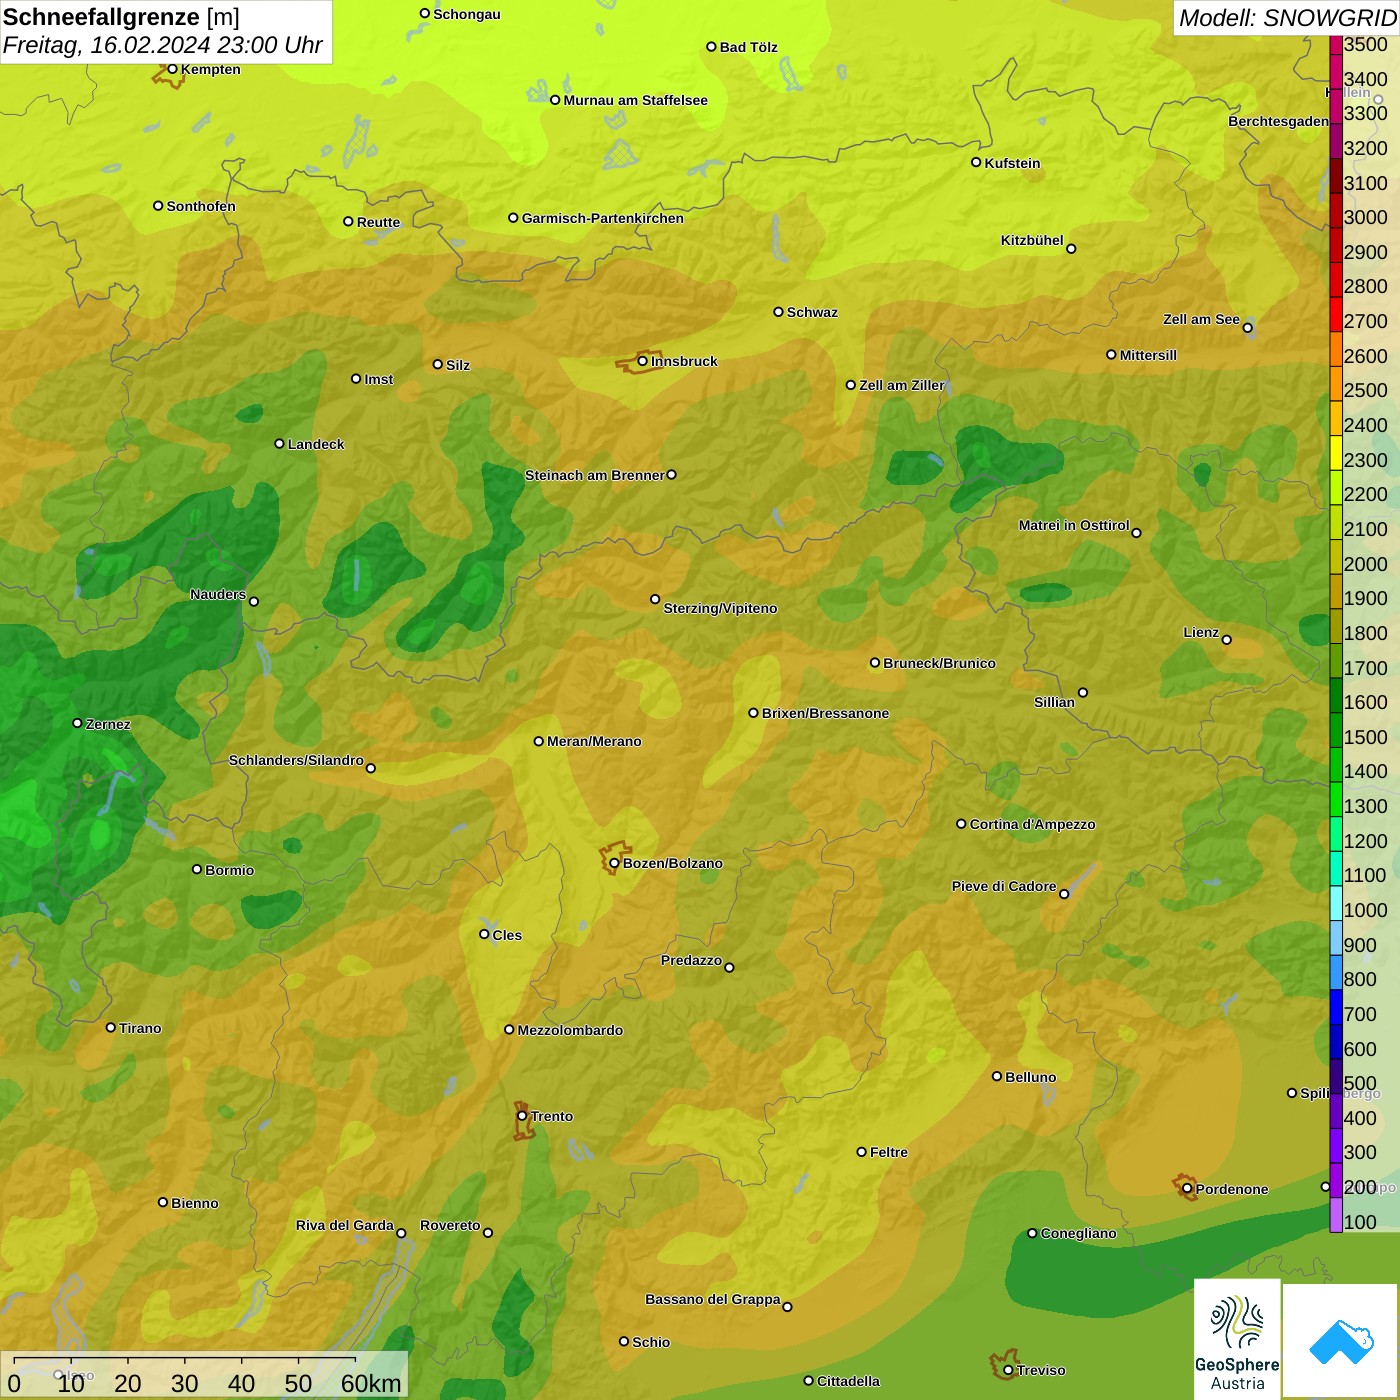Image resolution: width=1400 pixels, height=1400 pixels.
Task: Click the Reutte label
Action: click(378, 222)
